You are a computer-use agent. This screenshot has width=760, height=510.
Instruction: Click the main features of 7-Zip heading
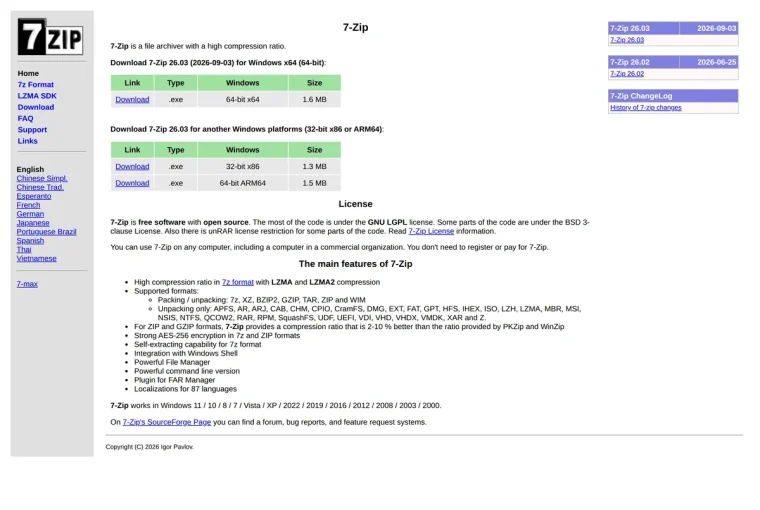coord(355,264)
